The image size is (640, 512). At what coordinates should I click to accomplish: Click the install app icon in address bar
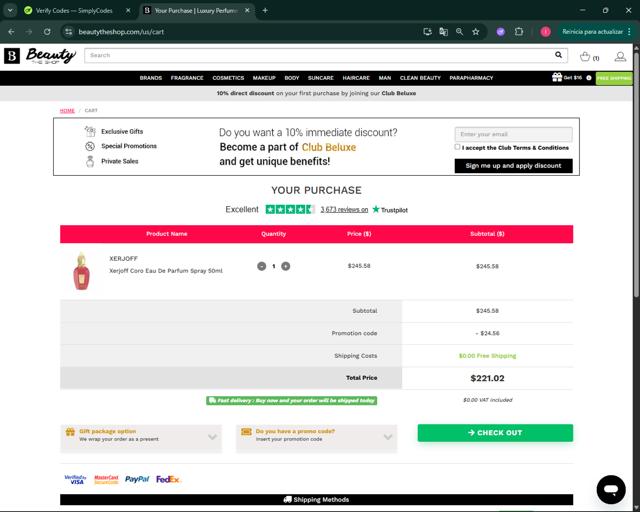[x=428, y=31]
